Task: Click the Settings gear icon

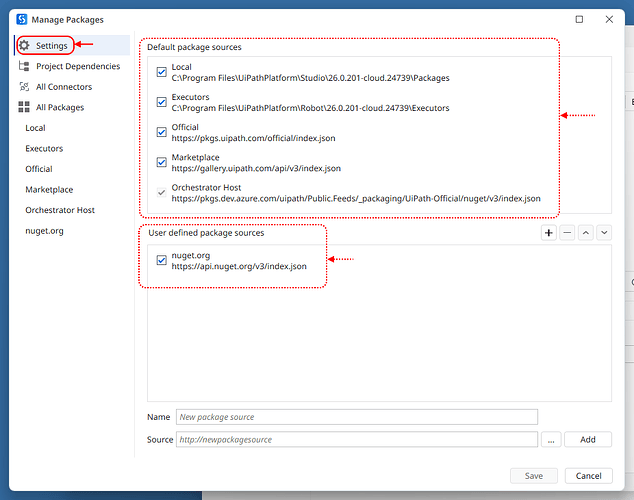Action: [24, 45]
